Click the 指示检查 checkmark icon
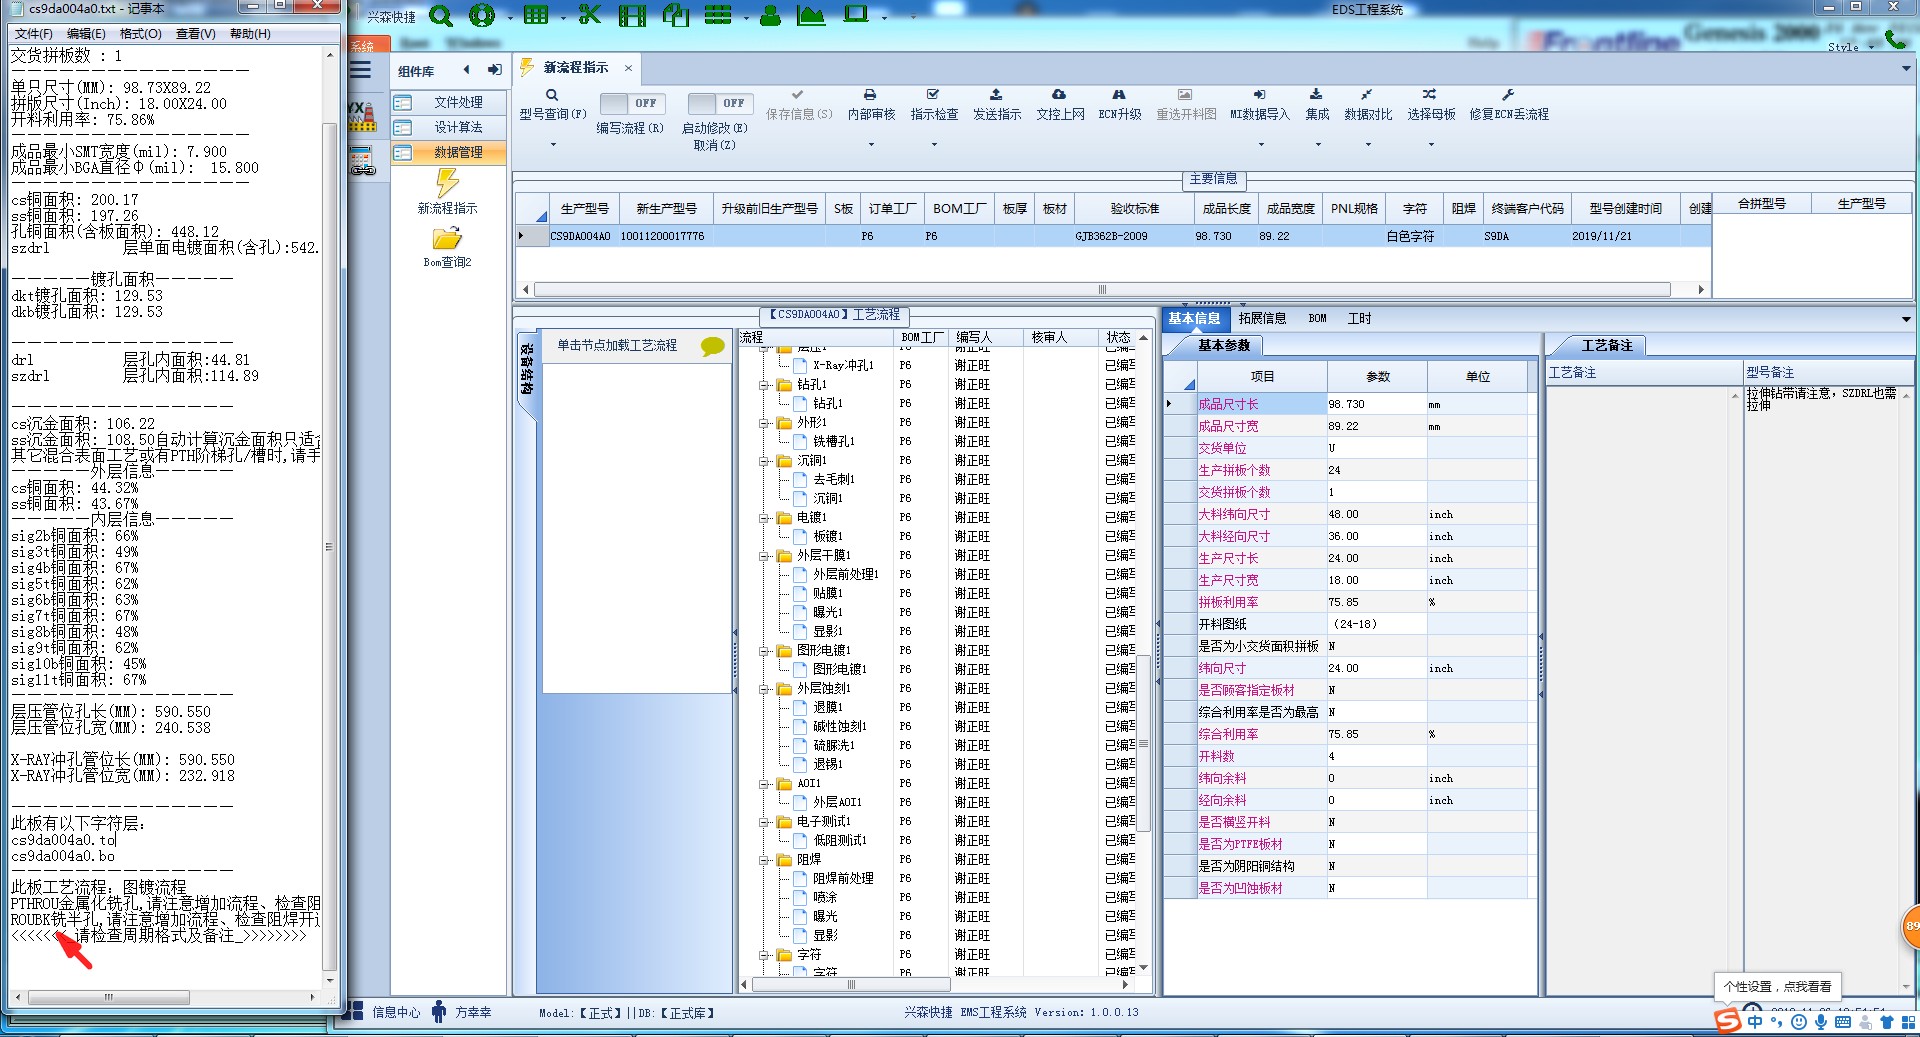The width and height of the screenshot is (1920, 1037). pyautogui.click(x=933, y=94)
